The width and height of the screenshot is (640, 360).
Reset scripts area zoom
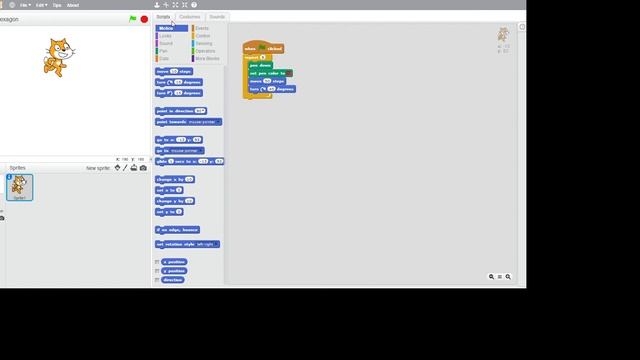[500, 277]
